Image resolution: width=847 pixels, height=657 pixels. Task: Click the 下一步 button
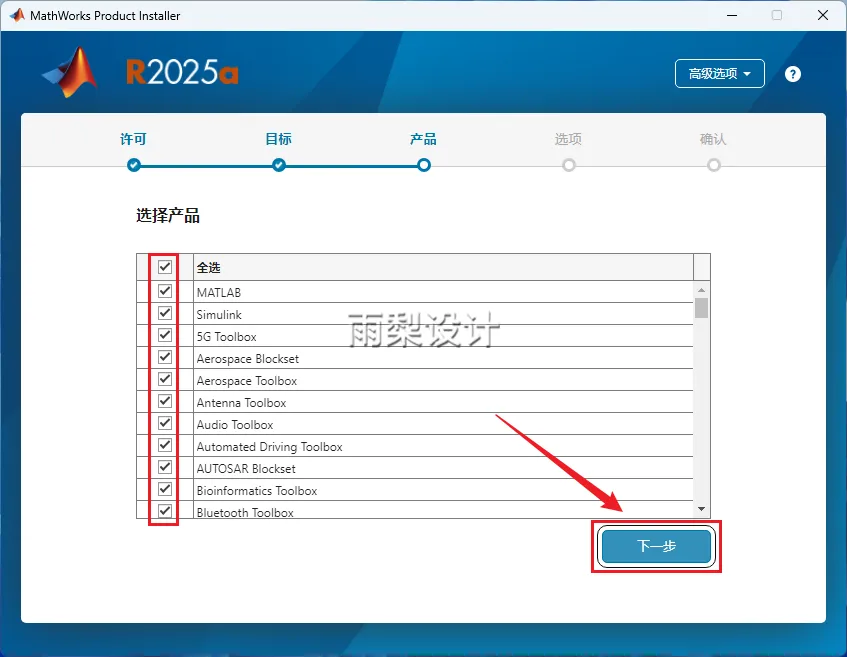pyautogui.click(x=656, y=546)
